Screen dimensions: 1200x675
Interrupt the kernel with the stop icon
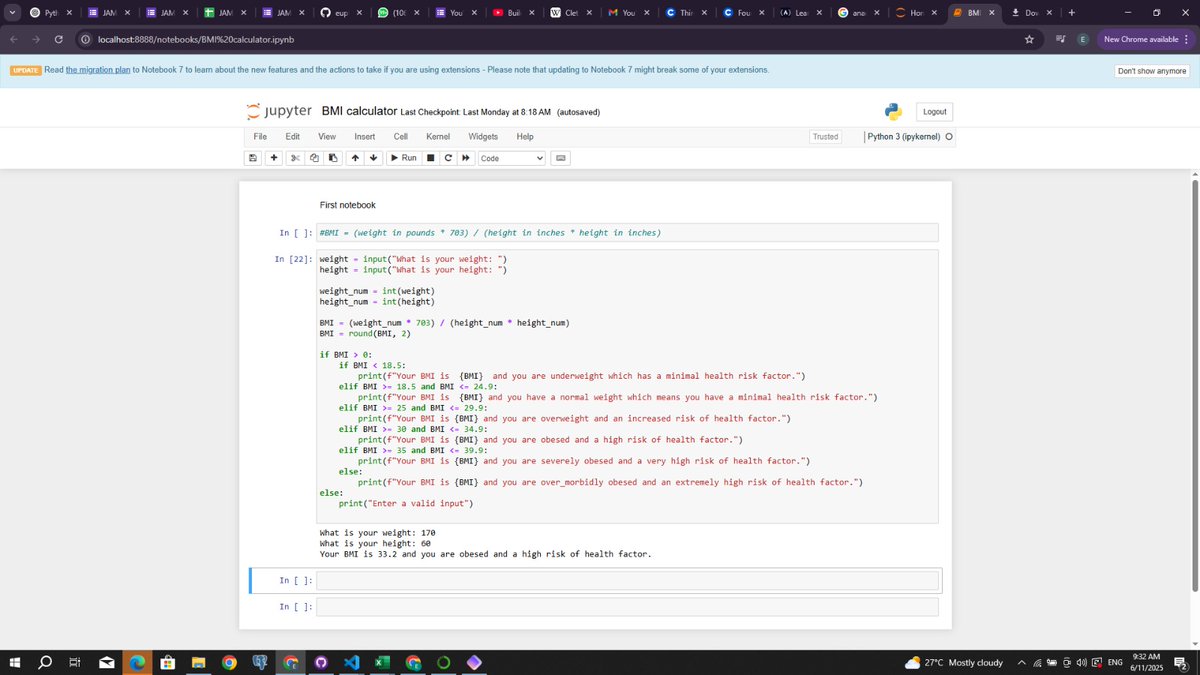tap(430, 158)
